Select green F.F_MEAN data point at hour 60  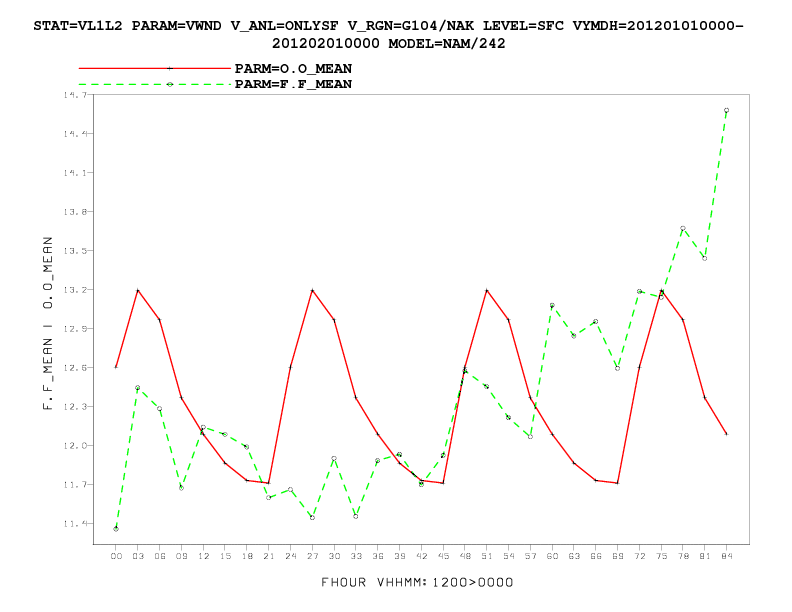[x=552, y=305]
